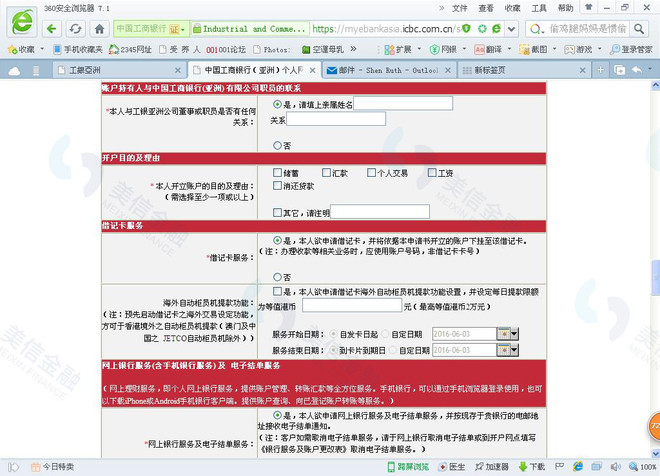660x476 pixels.
Task: Click the 亲属姓名 relative name field
Action: [x=403, y=104]
